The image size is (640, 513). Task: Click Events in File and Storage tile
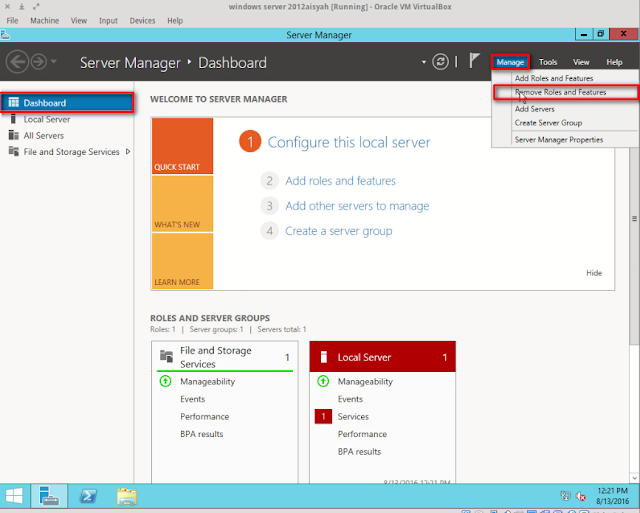point(193,399)
